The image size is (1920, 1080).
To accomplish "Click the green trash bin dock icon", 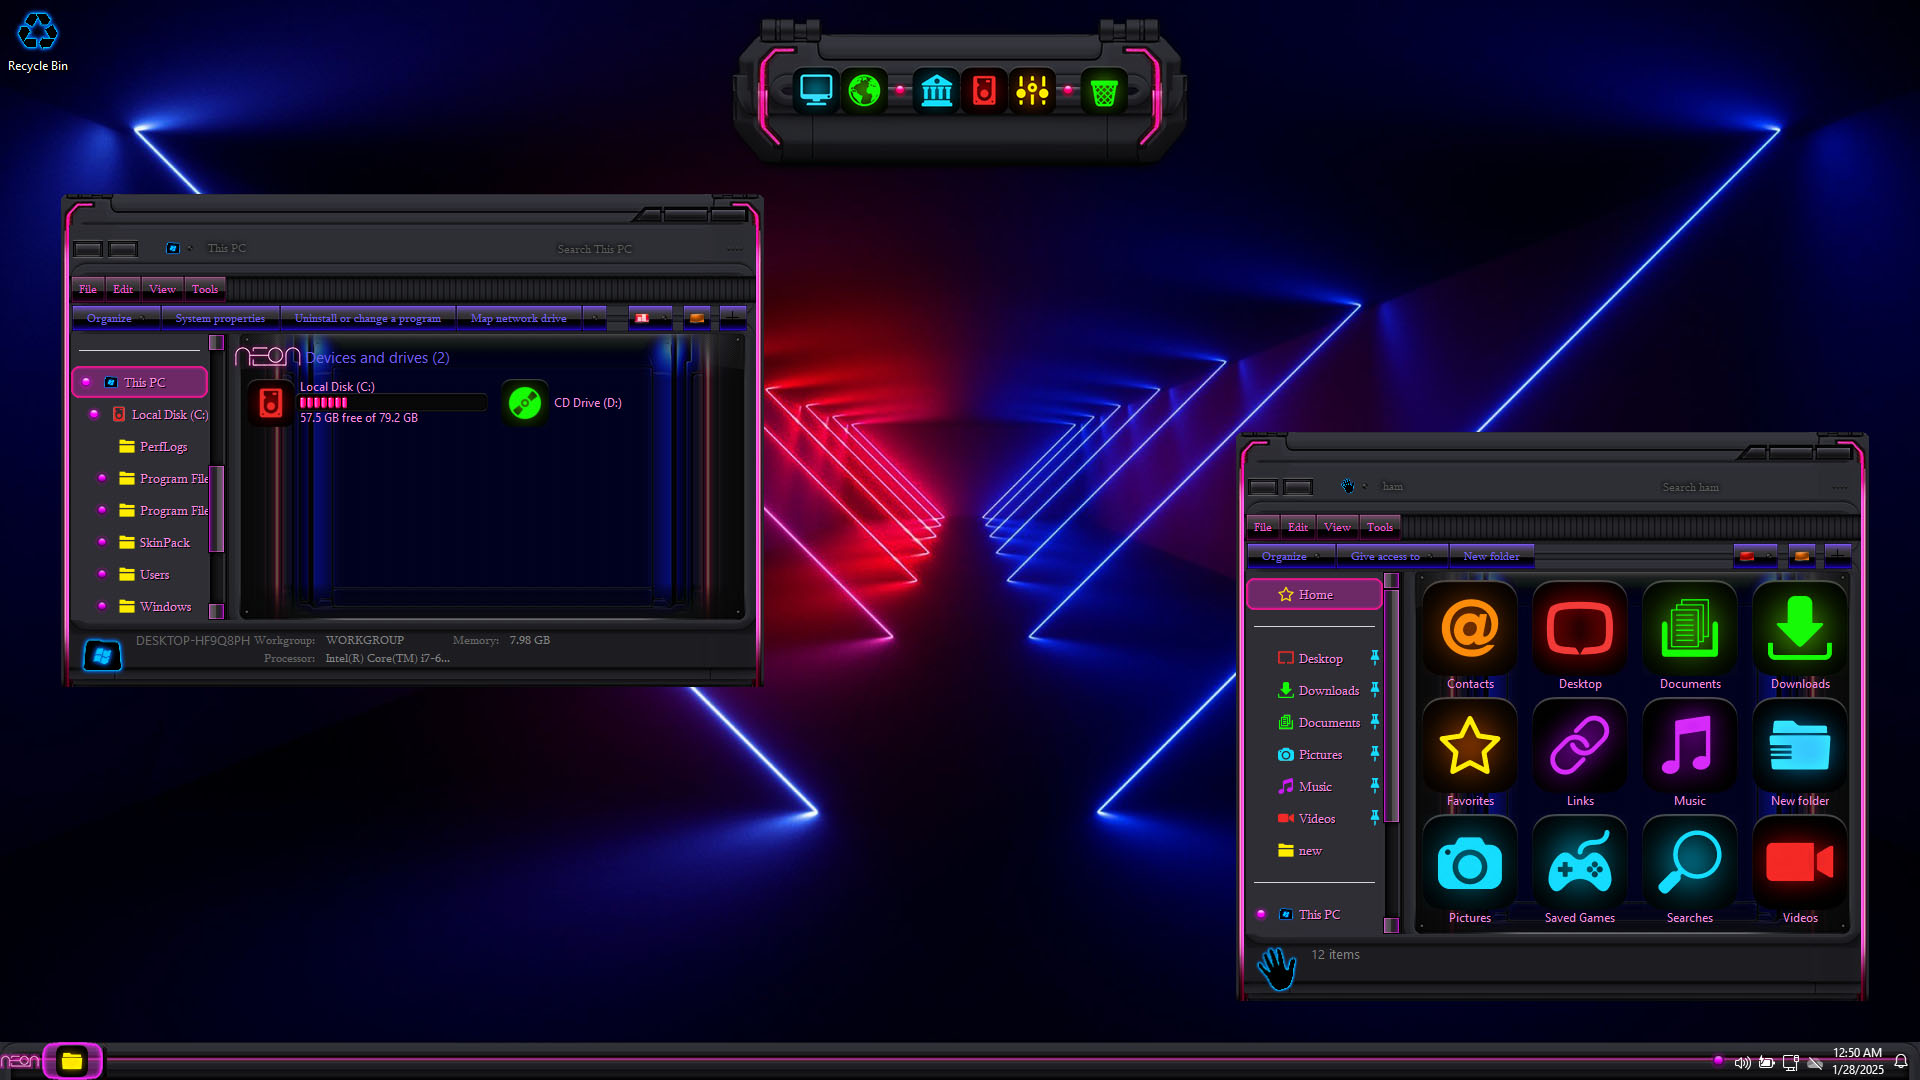I will (x=1104, y=92).
